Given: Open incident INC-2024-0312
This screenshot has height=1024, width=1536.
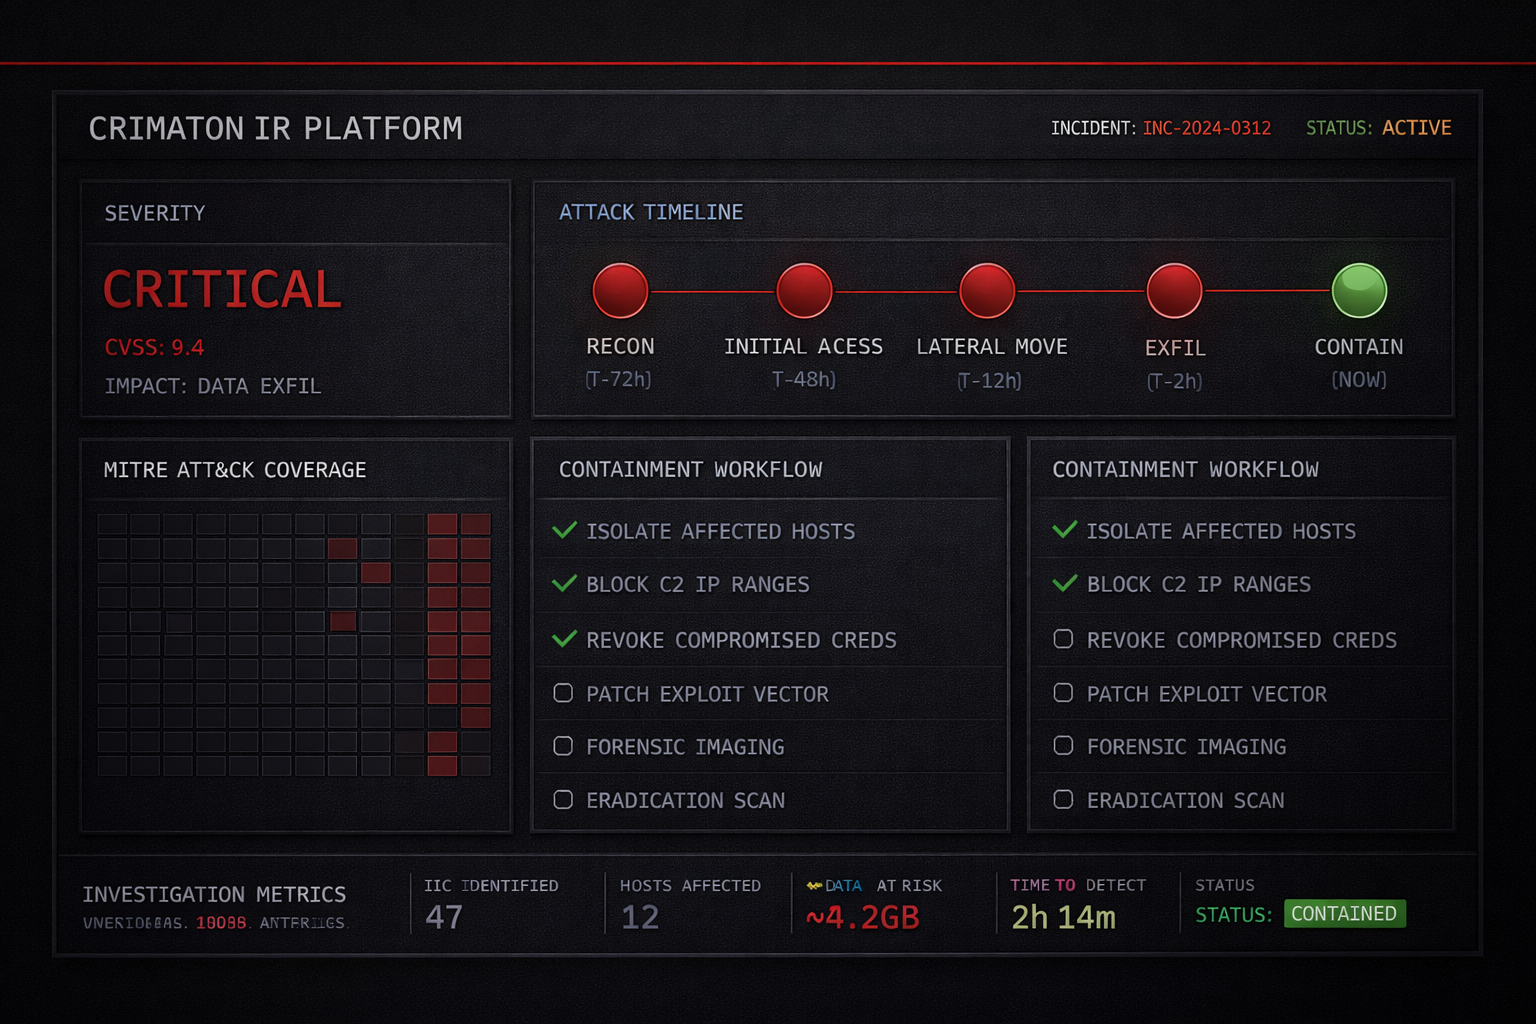Looking at the screenshot, I should pos(1206,128).
